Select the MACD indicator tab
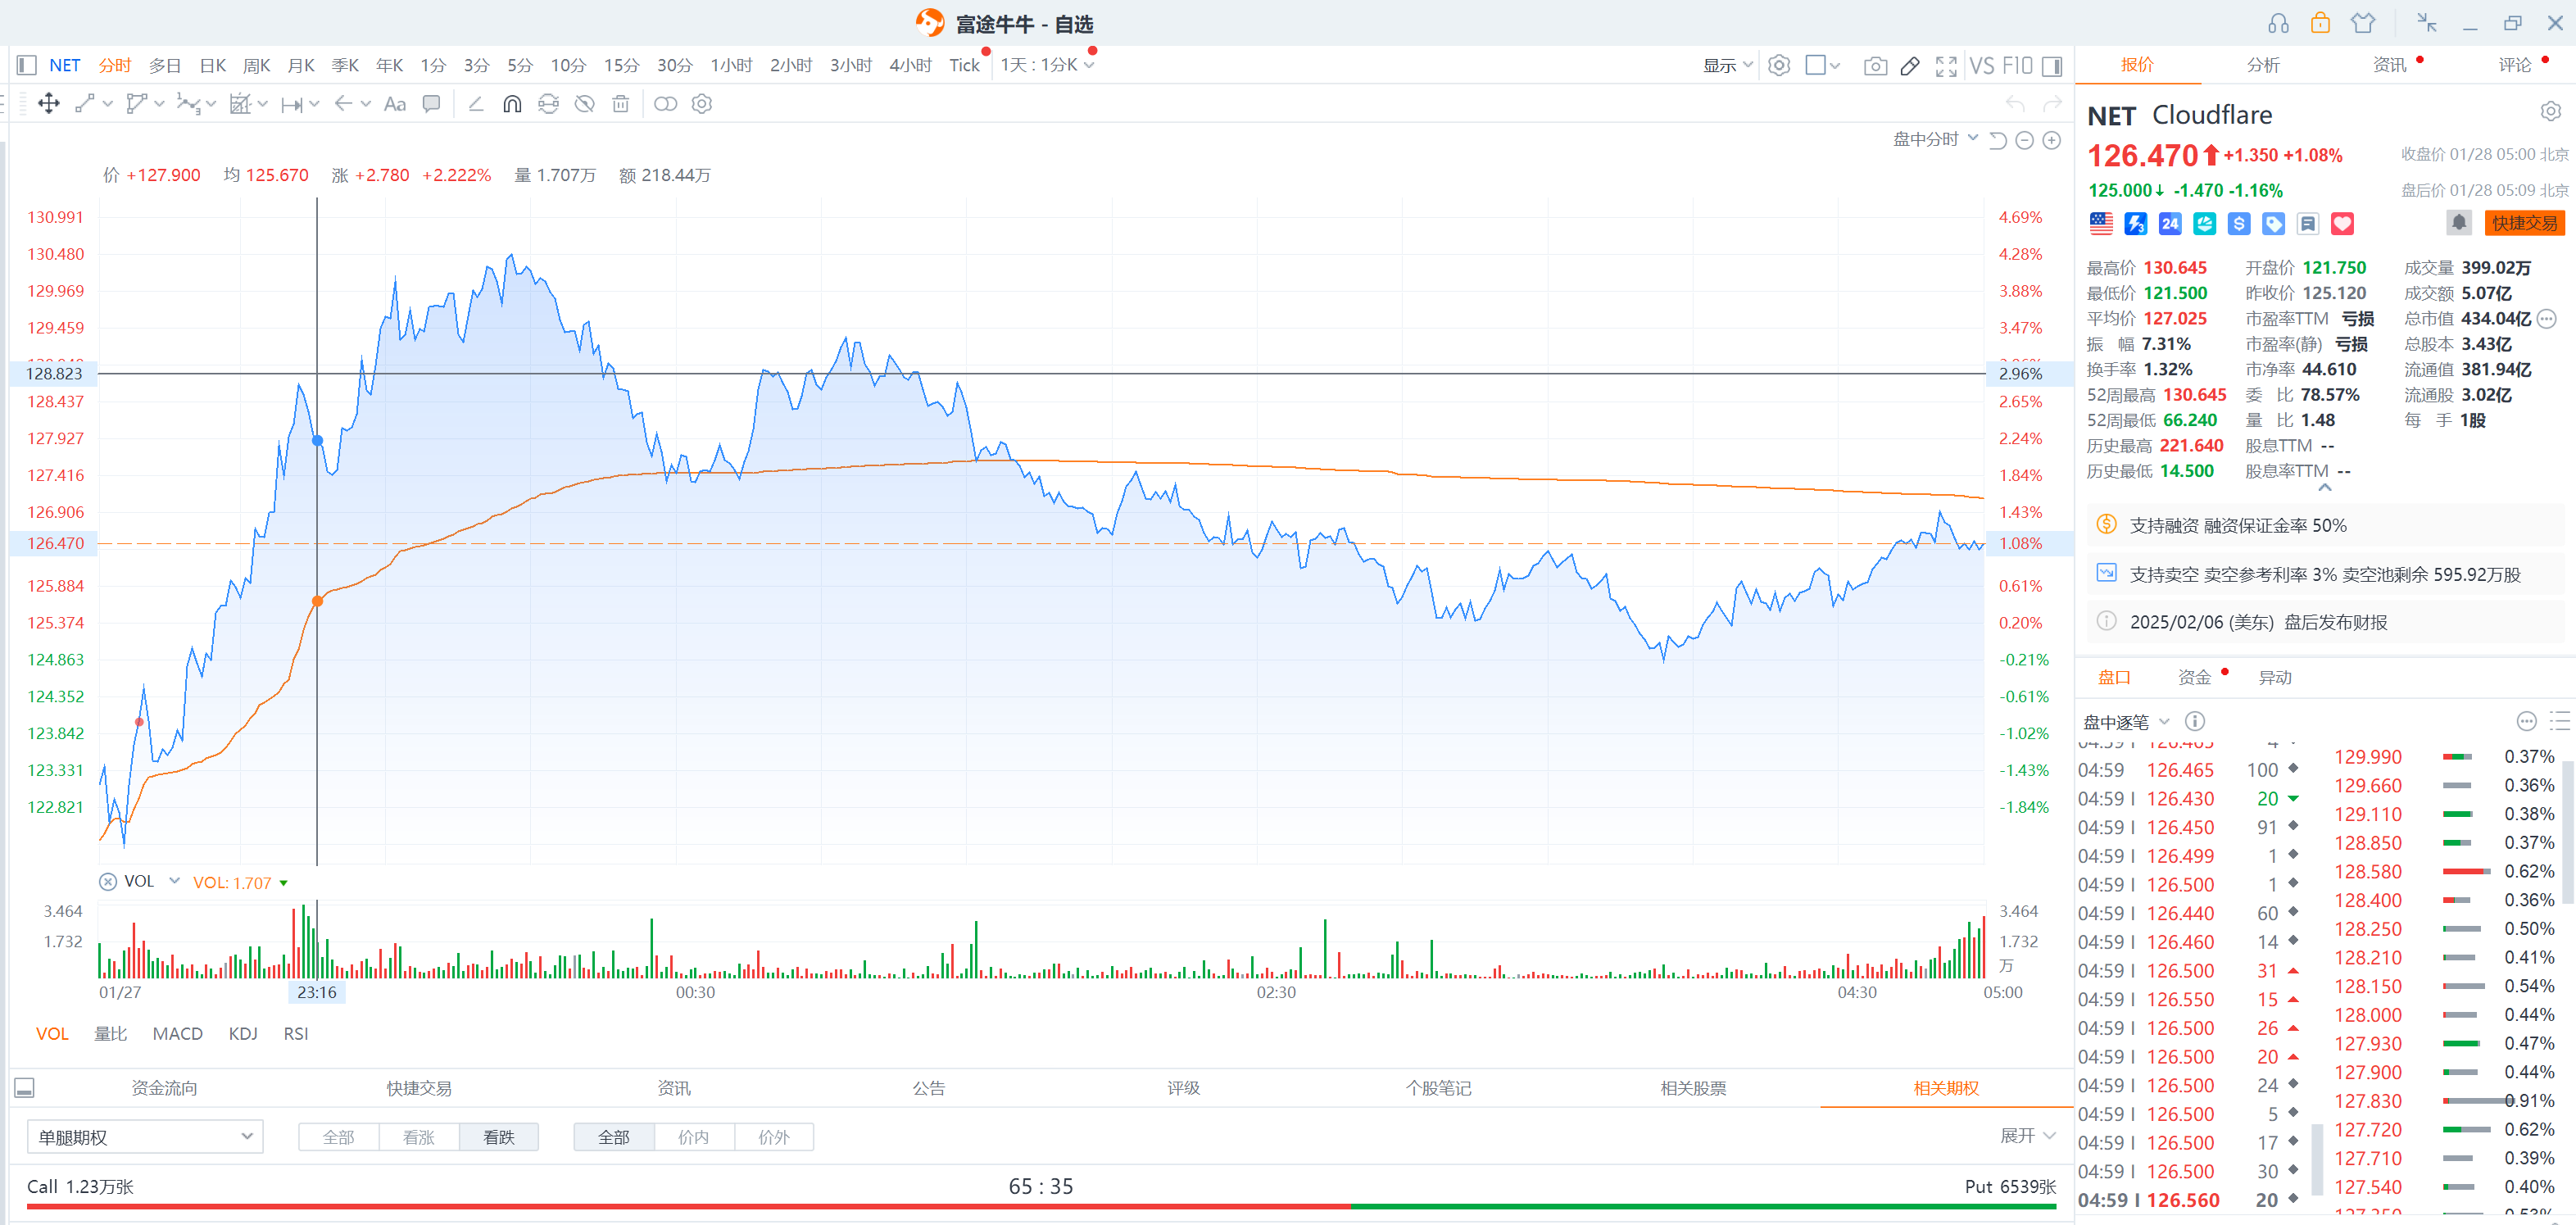 tap(178, 1034)
